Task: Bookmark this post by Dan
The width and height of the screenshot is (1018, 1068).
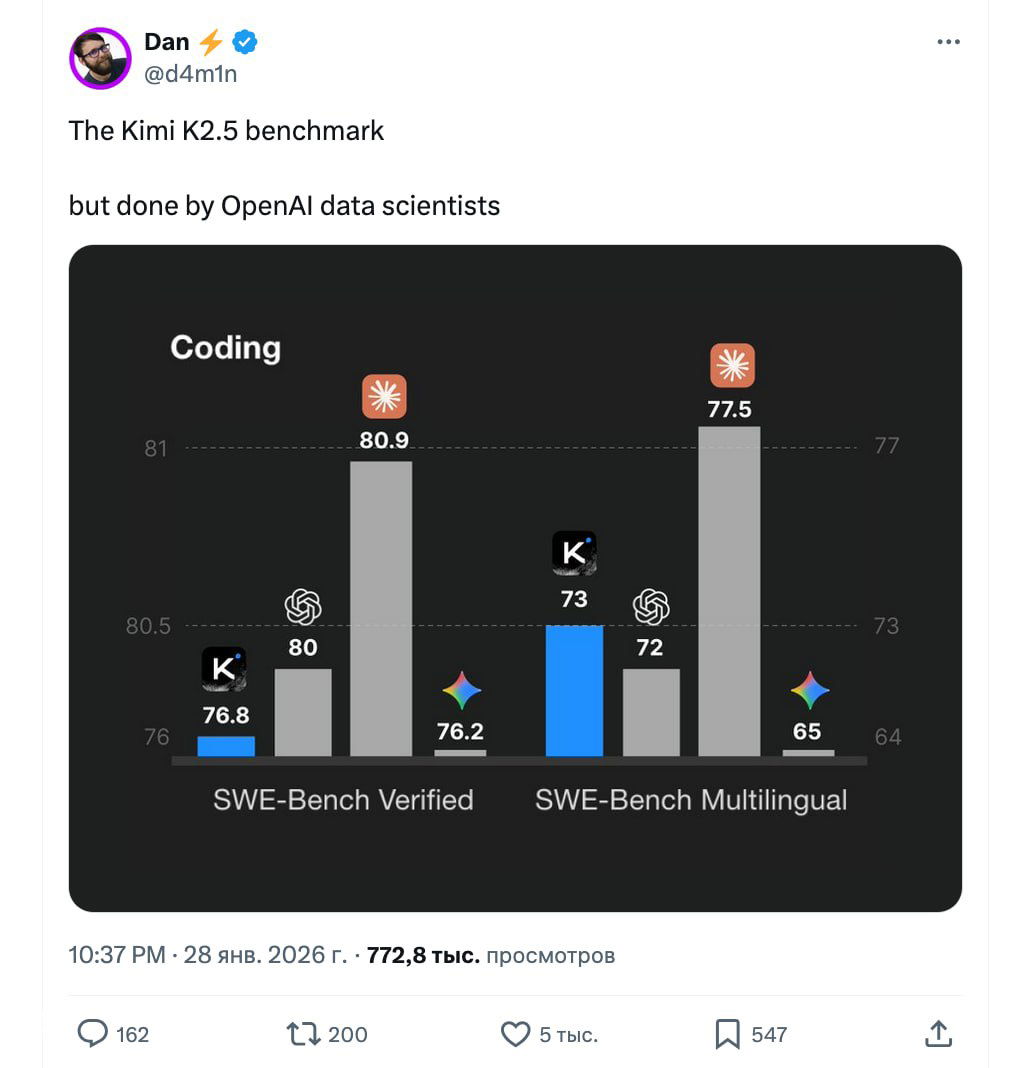Action: pos(728,1033)
